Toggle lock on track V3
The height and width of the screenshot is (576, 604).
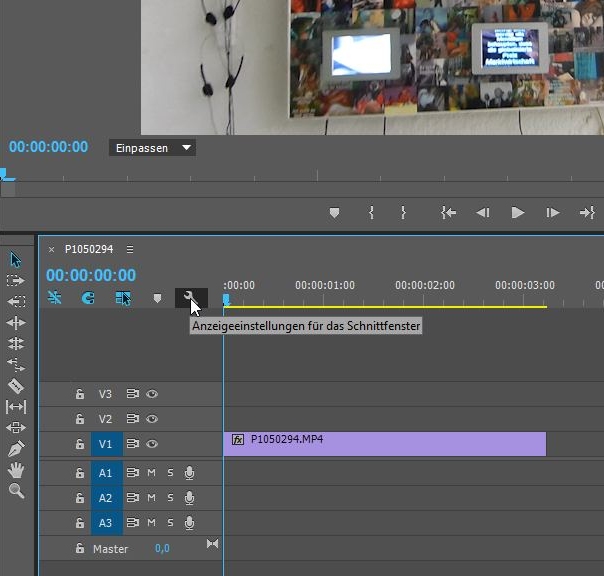pyautogui.click(x=80, y=394)
